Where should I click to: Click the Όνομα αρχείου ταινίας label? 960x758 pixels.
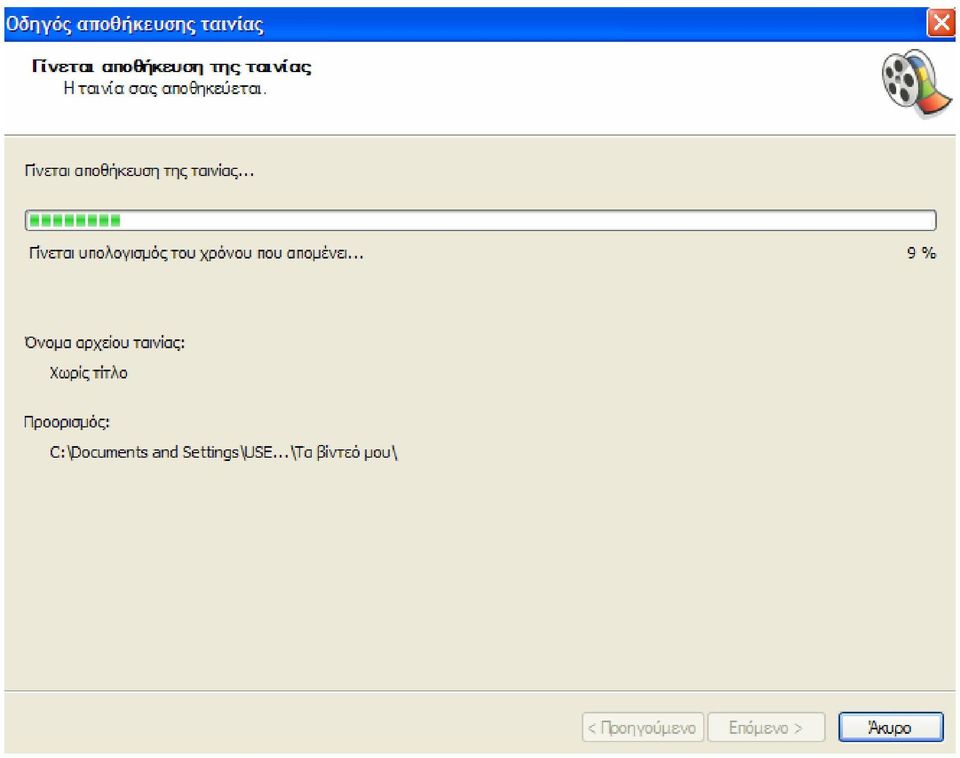105,343
